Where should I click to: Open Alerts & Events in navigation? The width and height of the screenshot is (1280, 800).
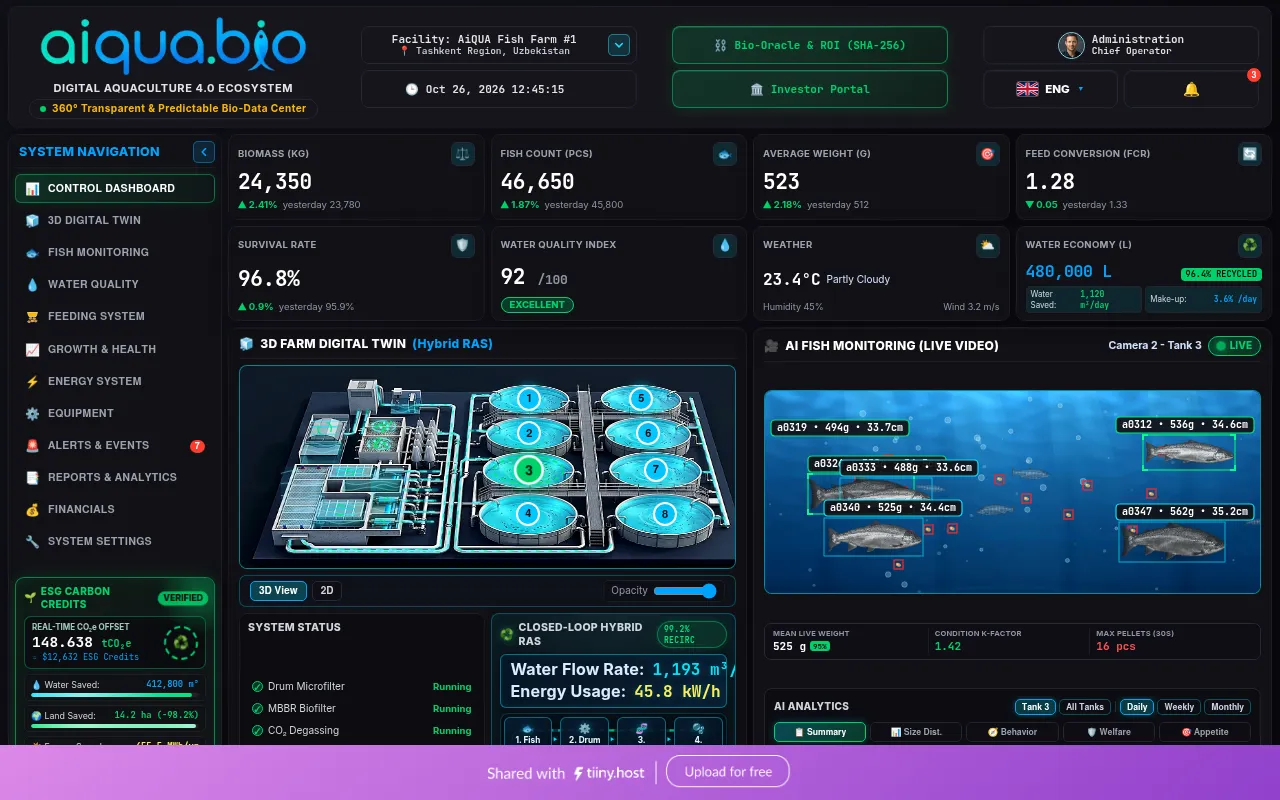coord(115,445)
